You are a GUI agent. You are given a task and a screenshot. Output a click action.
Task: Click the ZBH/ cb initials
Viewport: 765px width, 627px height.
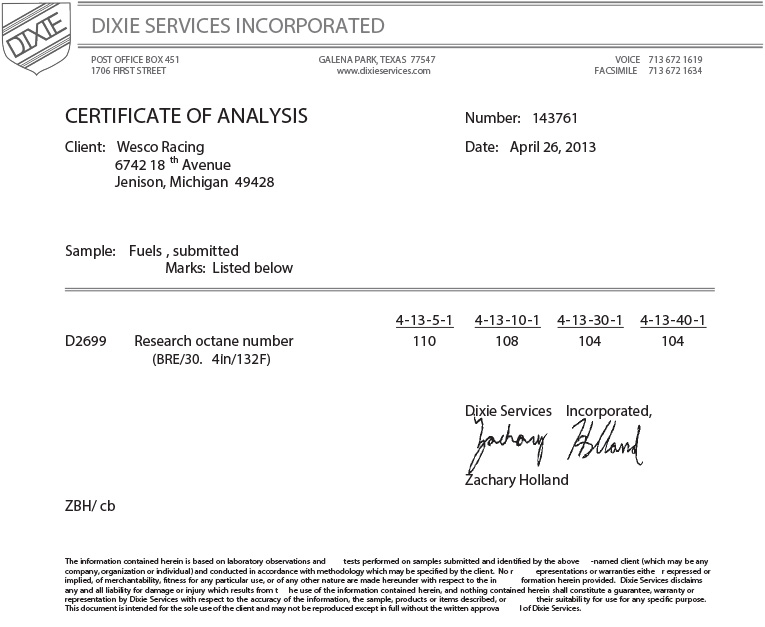90,506
